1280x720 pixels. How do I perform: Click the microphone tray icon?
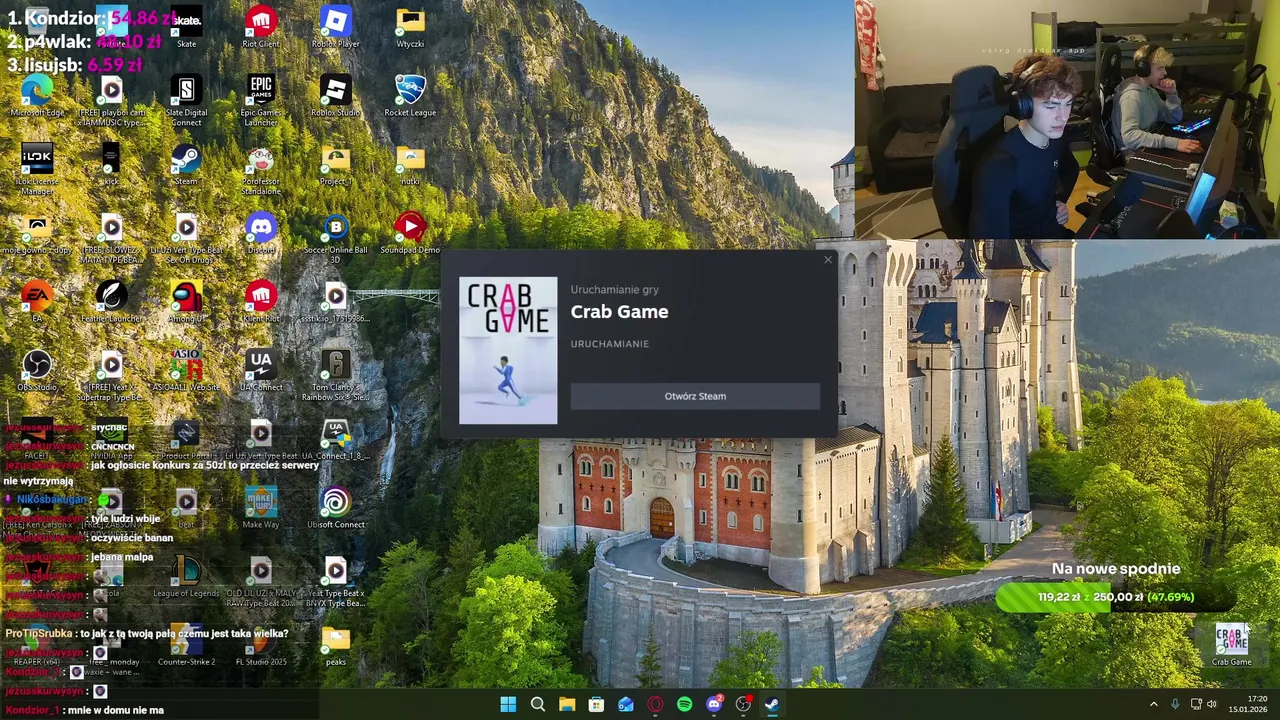[1175, 704]
